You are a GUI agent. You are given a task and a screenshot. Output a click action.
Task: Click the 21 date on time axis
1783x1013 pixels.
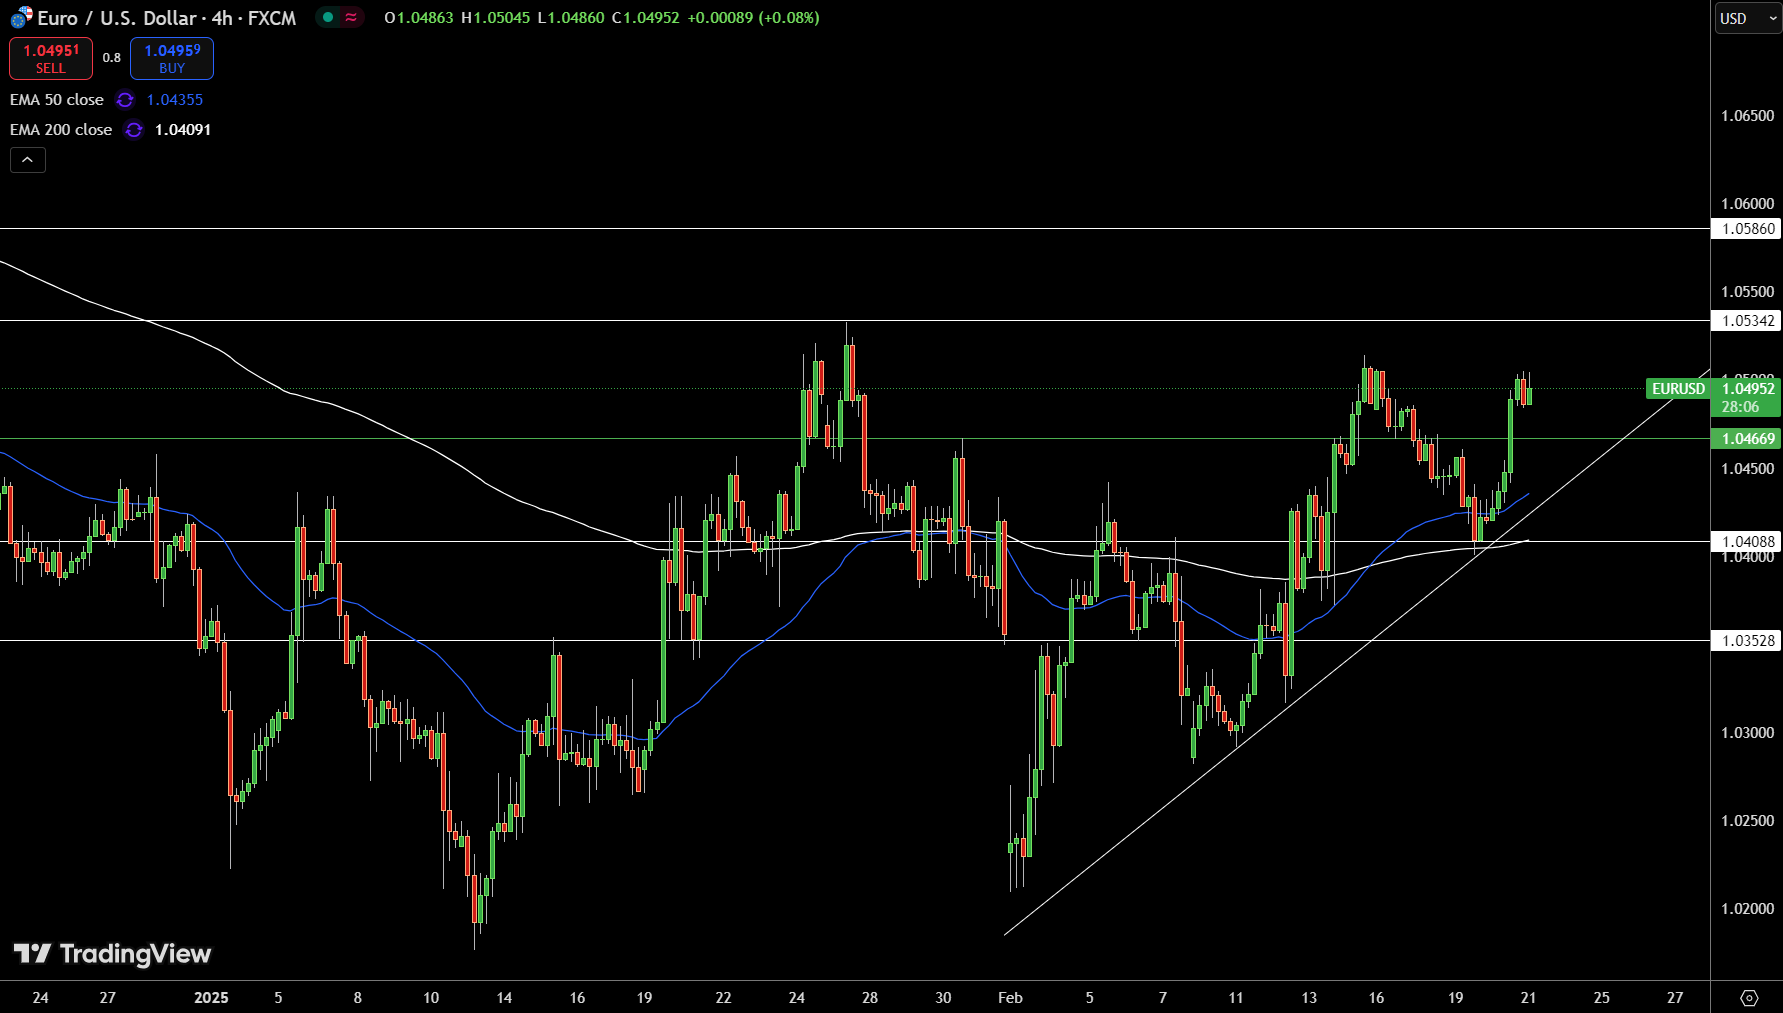pyautogui.click(x=1528, y=998)
